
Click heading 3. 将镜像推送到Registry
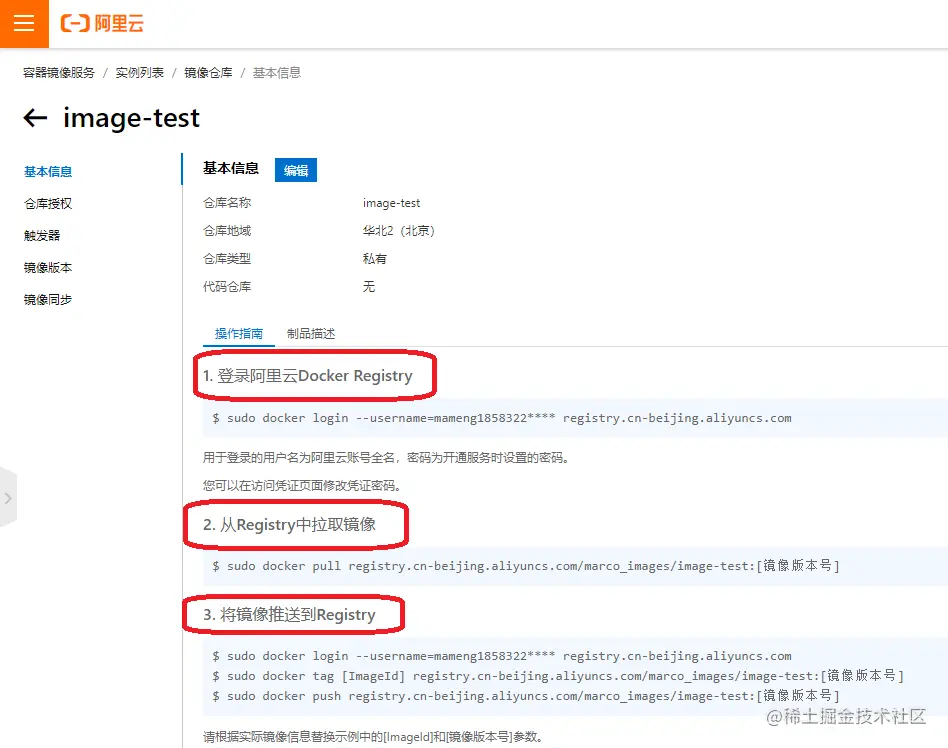[289, 614]
